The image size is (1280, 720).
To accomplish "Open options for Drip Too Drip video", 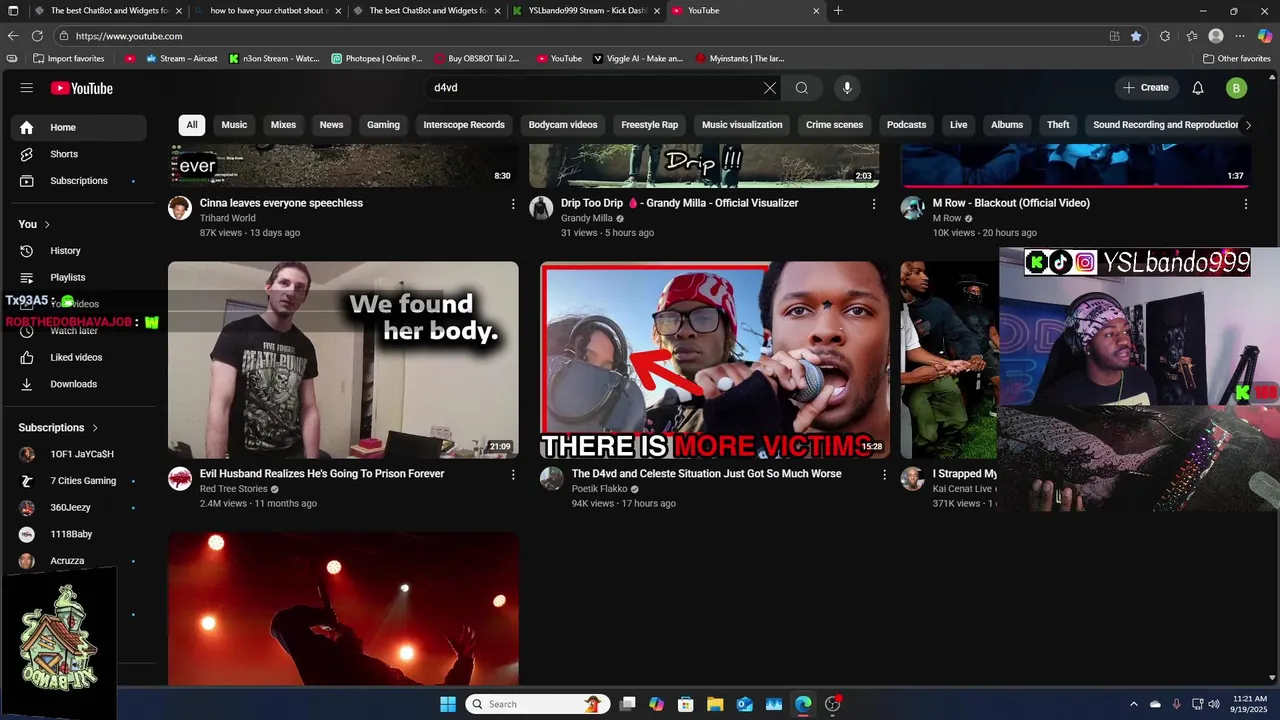I will (873, 204).
